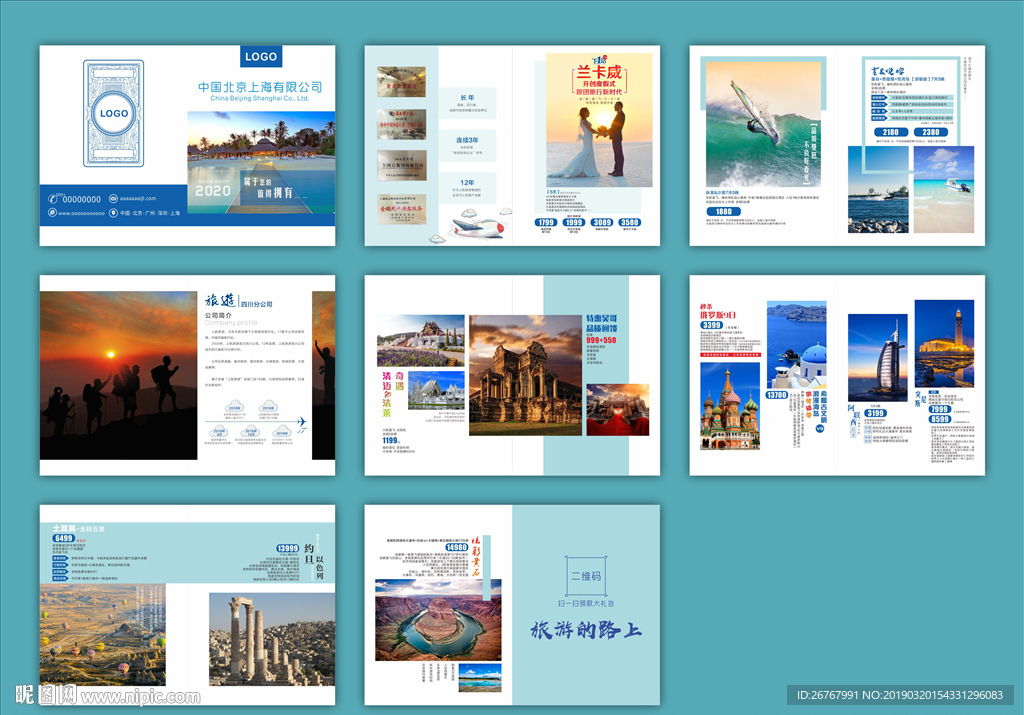The image size is (1024, 715).
Task: Click the 公司简介 heading
Action: coord(218,315)
